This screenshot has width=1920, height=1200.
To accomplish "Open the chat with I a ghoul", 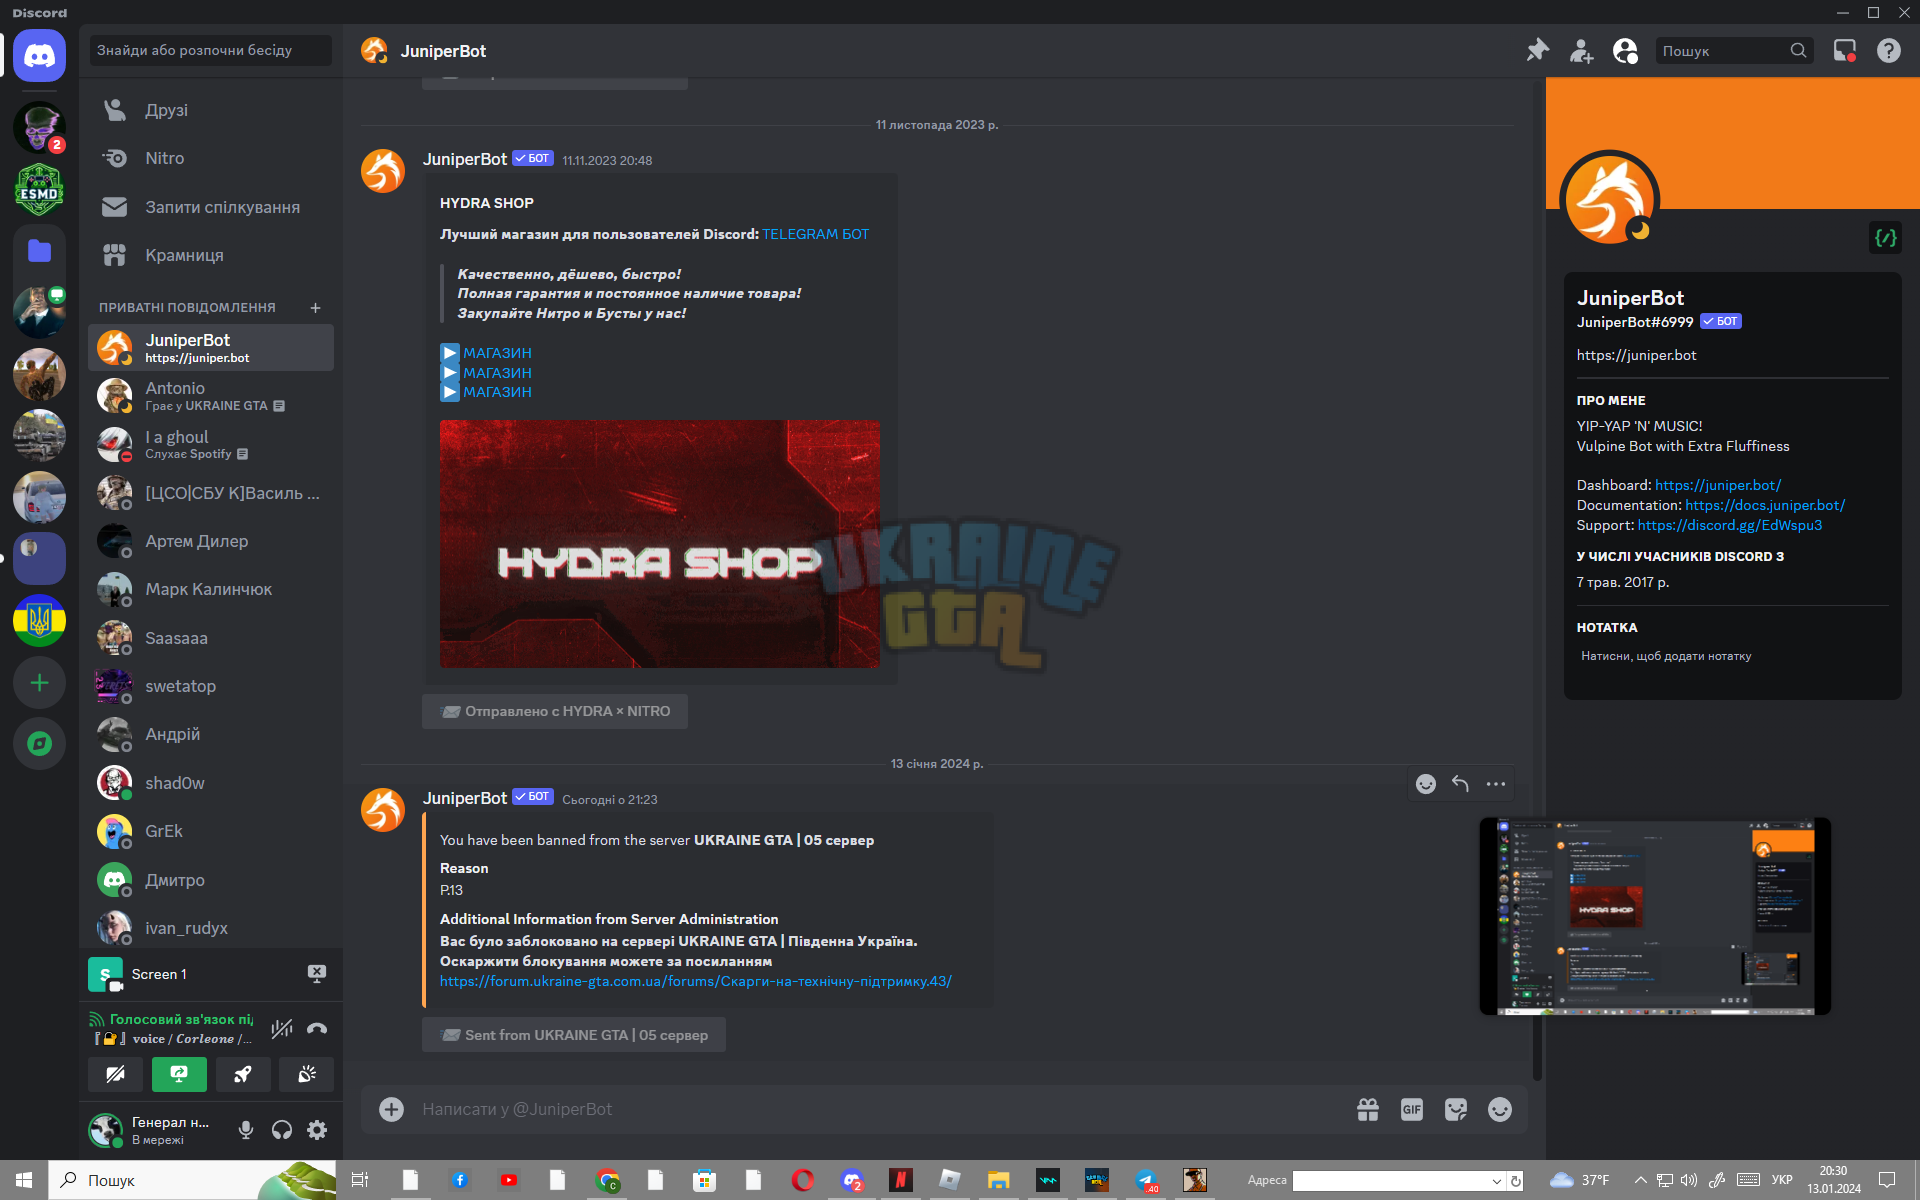I will coord(210,444).
